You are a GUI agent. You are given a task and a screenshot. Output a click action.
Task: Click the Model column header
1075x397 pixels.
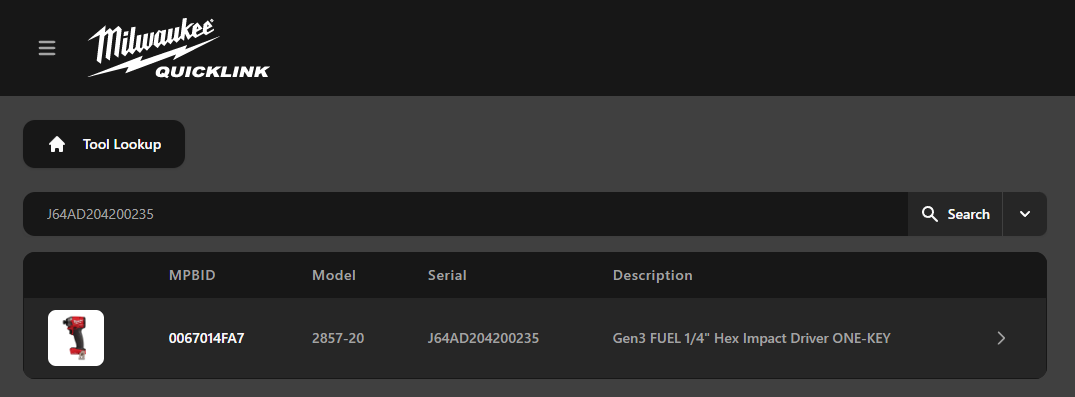pos(334,275)
